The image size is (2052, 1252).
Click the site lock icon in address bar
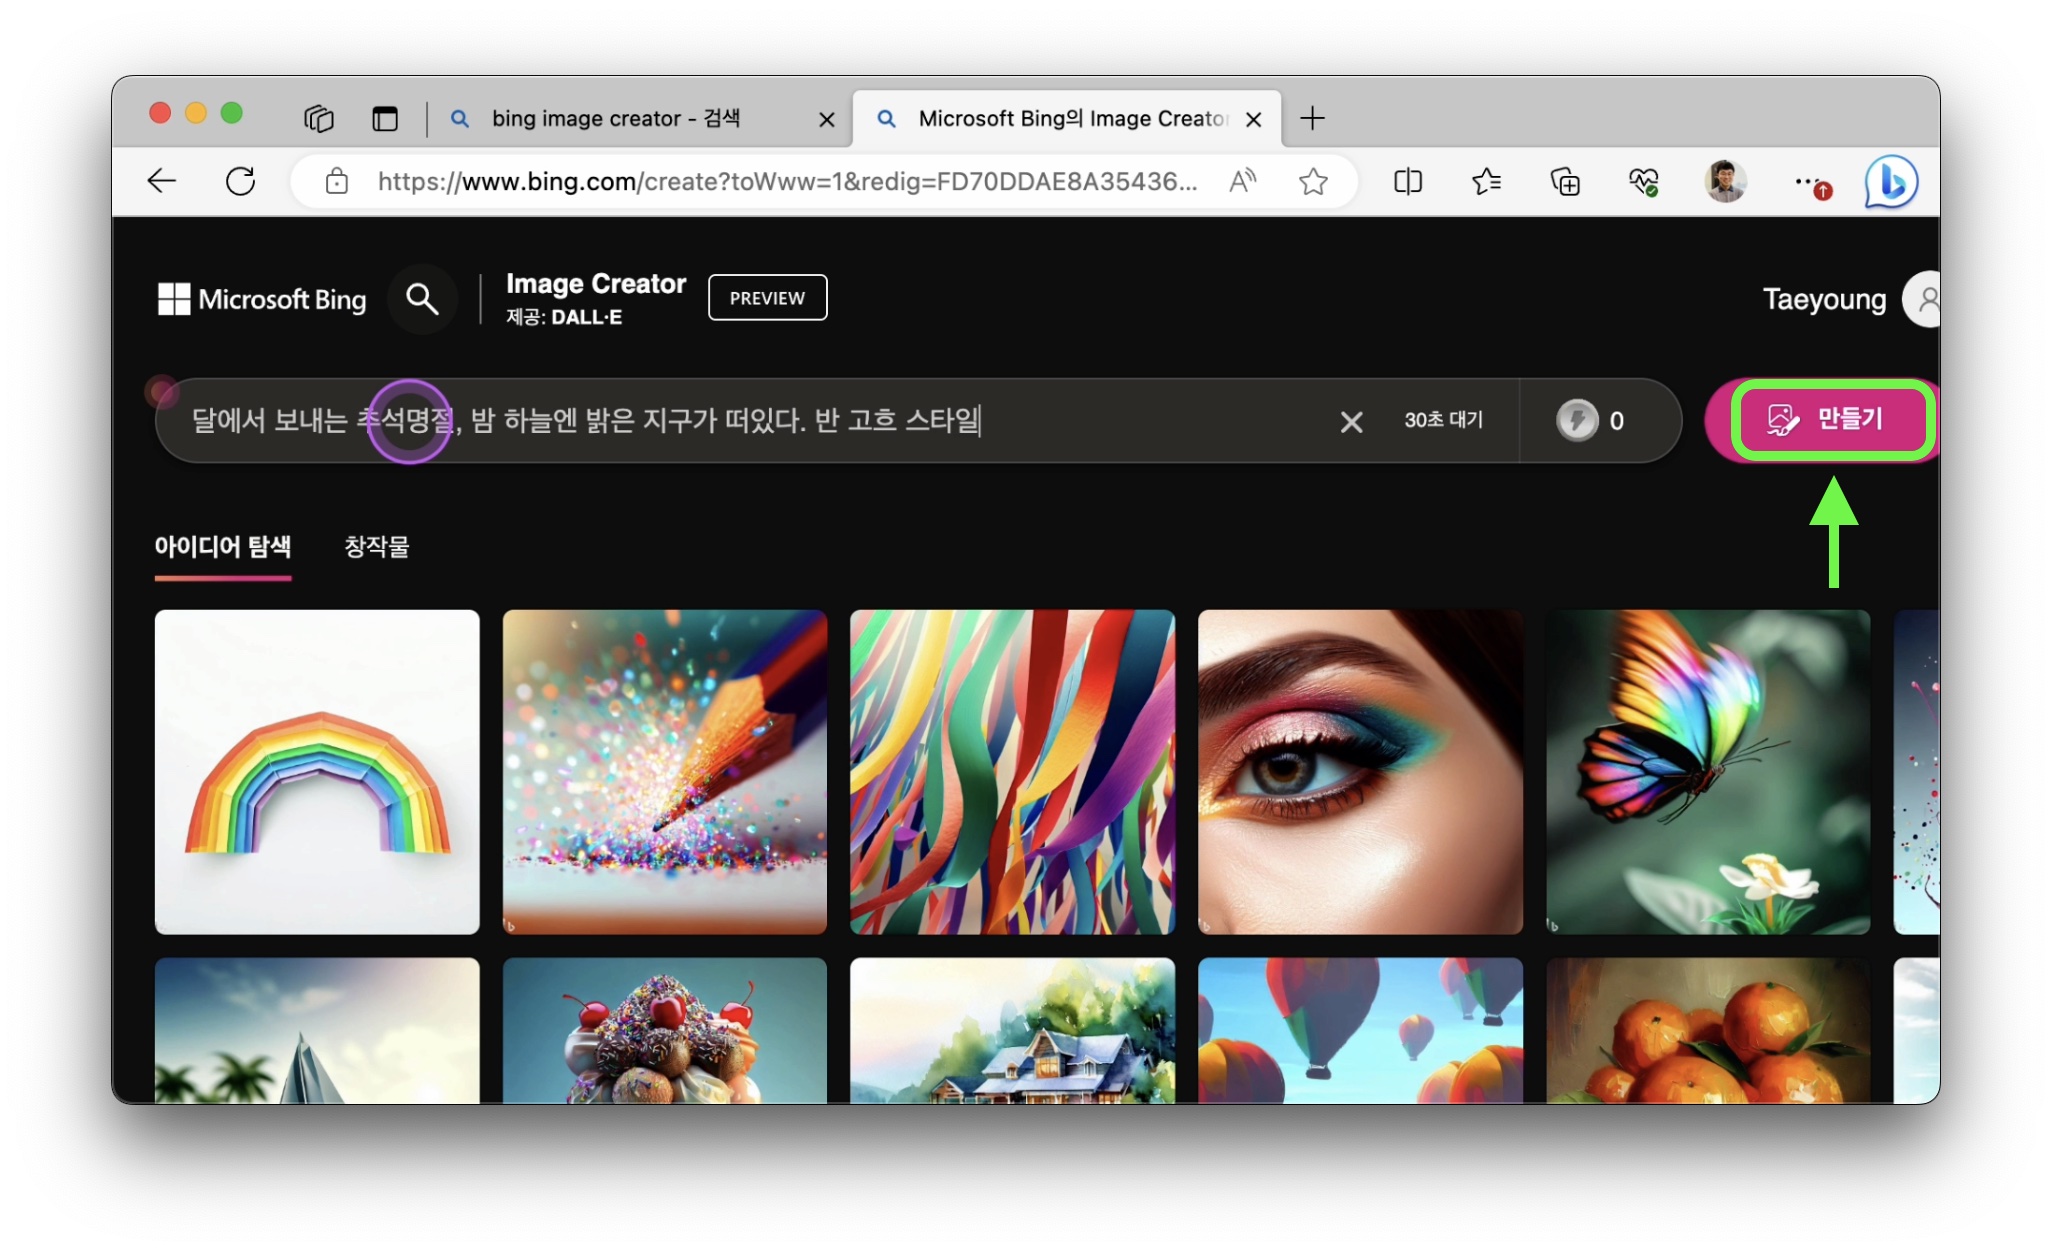[x=337, y=181]
